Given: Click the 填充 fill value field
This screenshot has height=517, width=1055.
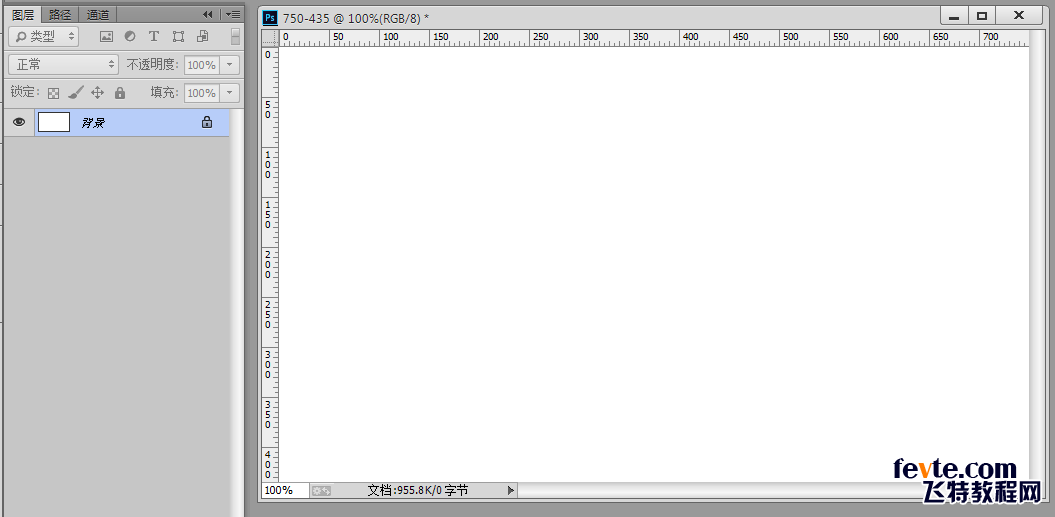Looking at the screenshot, I should (201, 93).
